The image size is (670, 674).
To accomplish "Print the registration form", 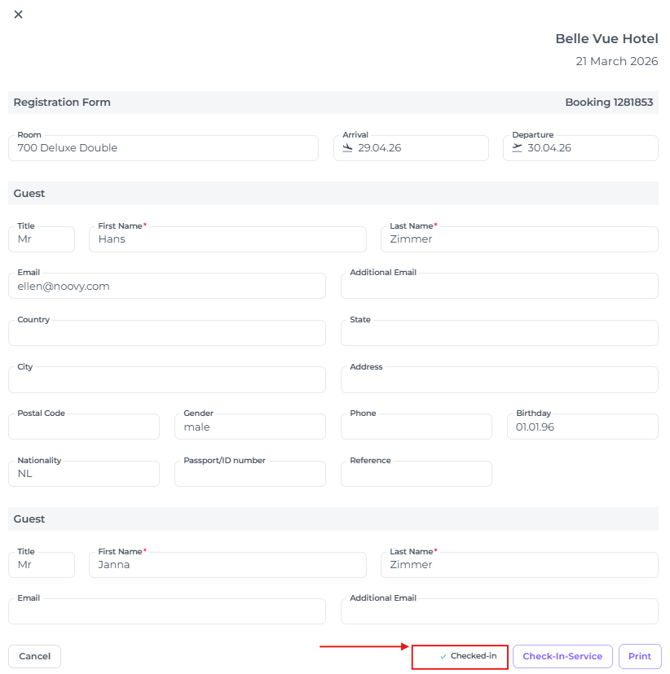I will pyautogui.click(x=639, y=657).
